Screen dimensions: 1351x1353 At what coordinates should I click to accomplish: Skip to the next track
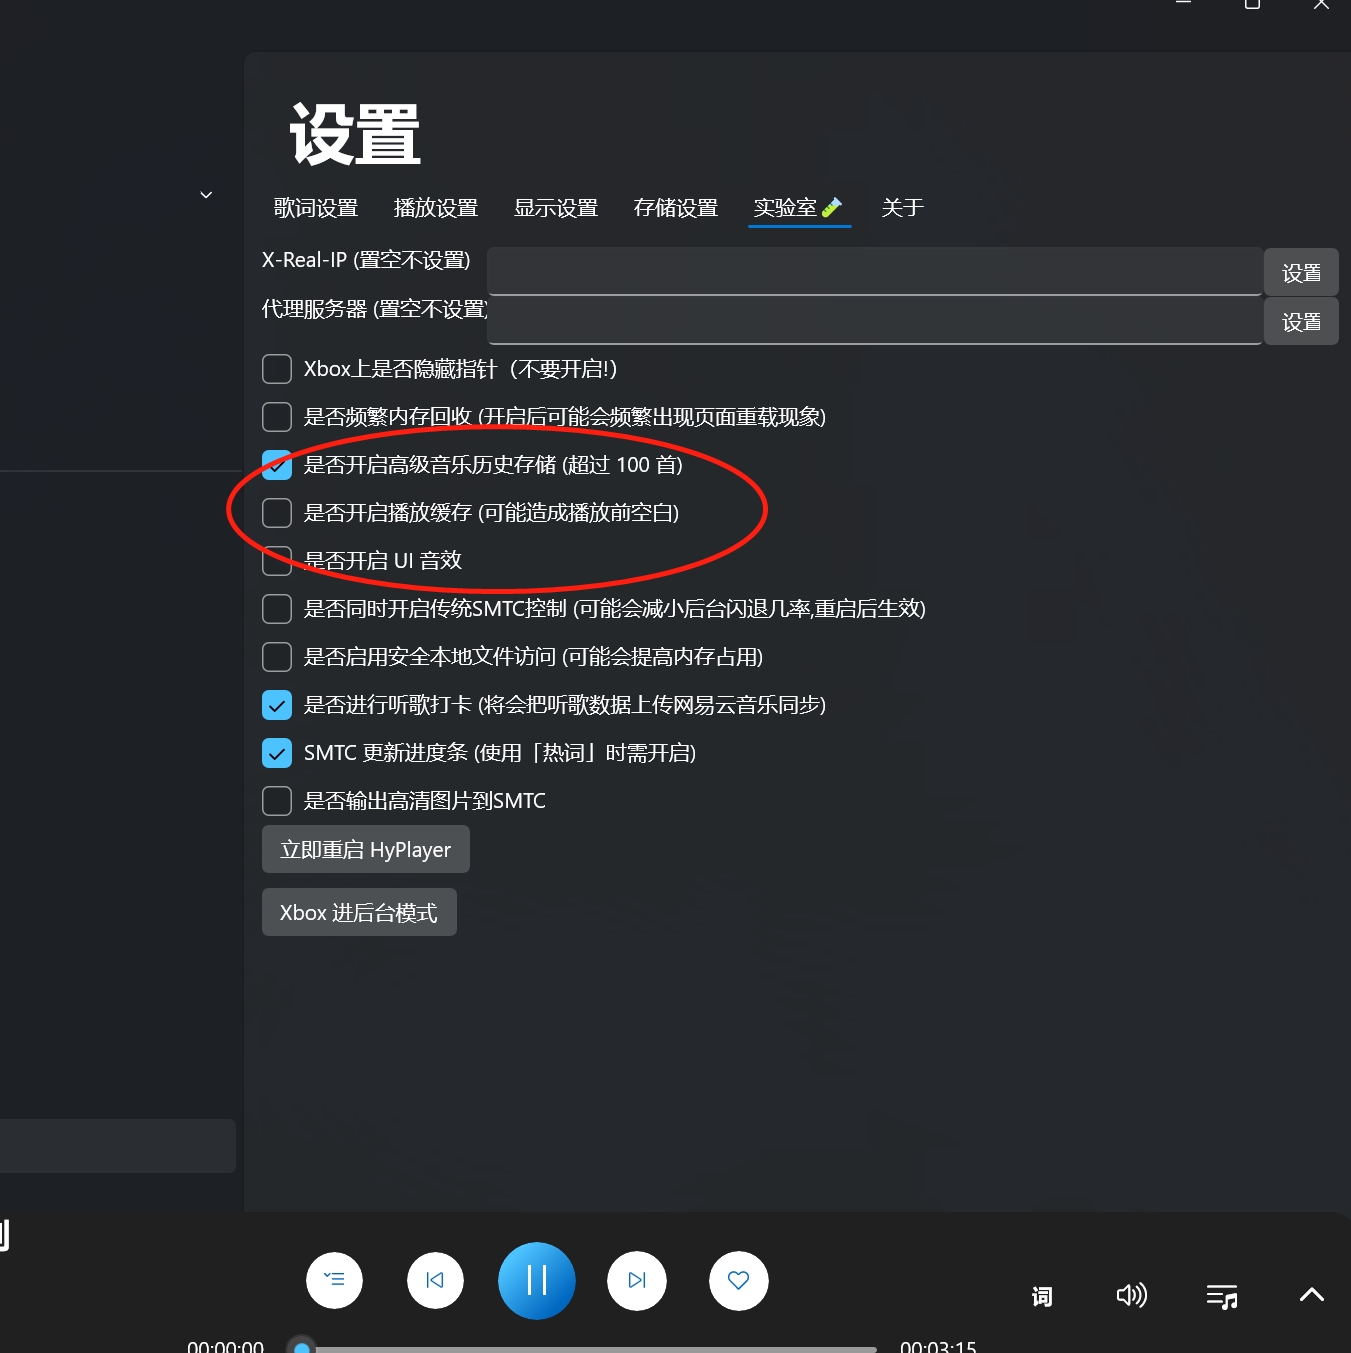pyautogui.click(x=636, y=1281)
